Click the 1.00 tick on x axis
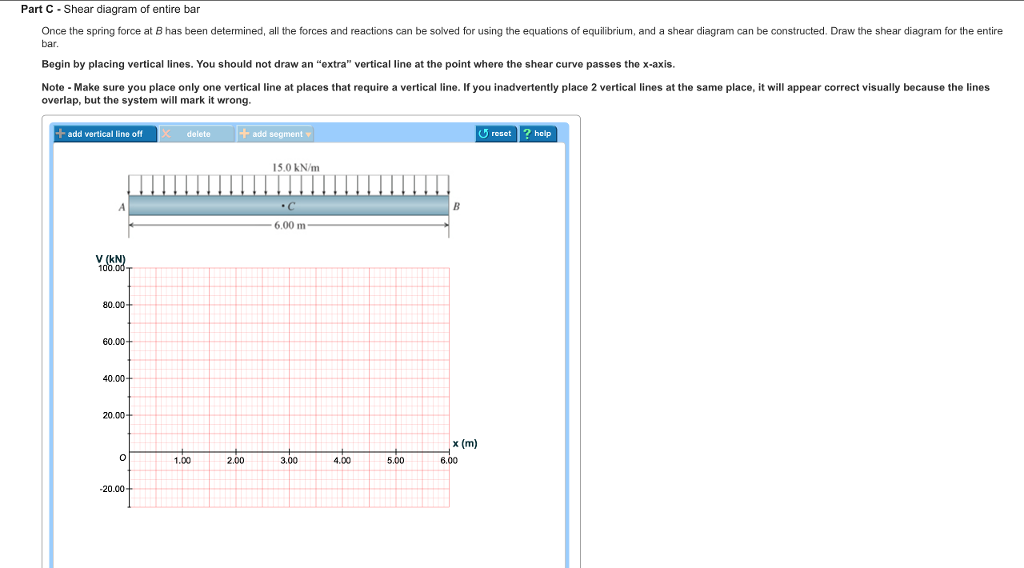The width and height of the screenshot is (1024, 568). [182, 461]
